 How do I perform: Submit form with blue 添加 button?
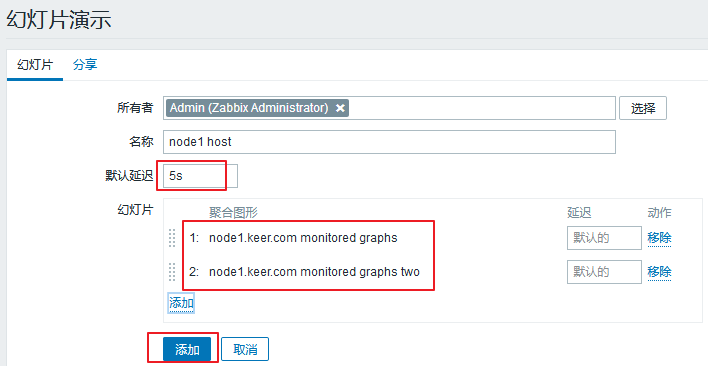pyautogui.click(x=187, y=349)
